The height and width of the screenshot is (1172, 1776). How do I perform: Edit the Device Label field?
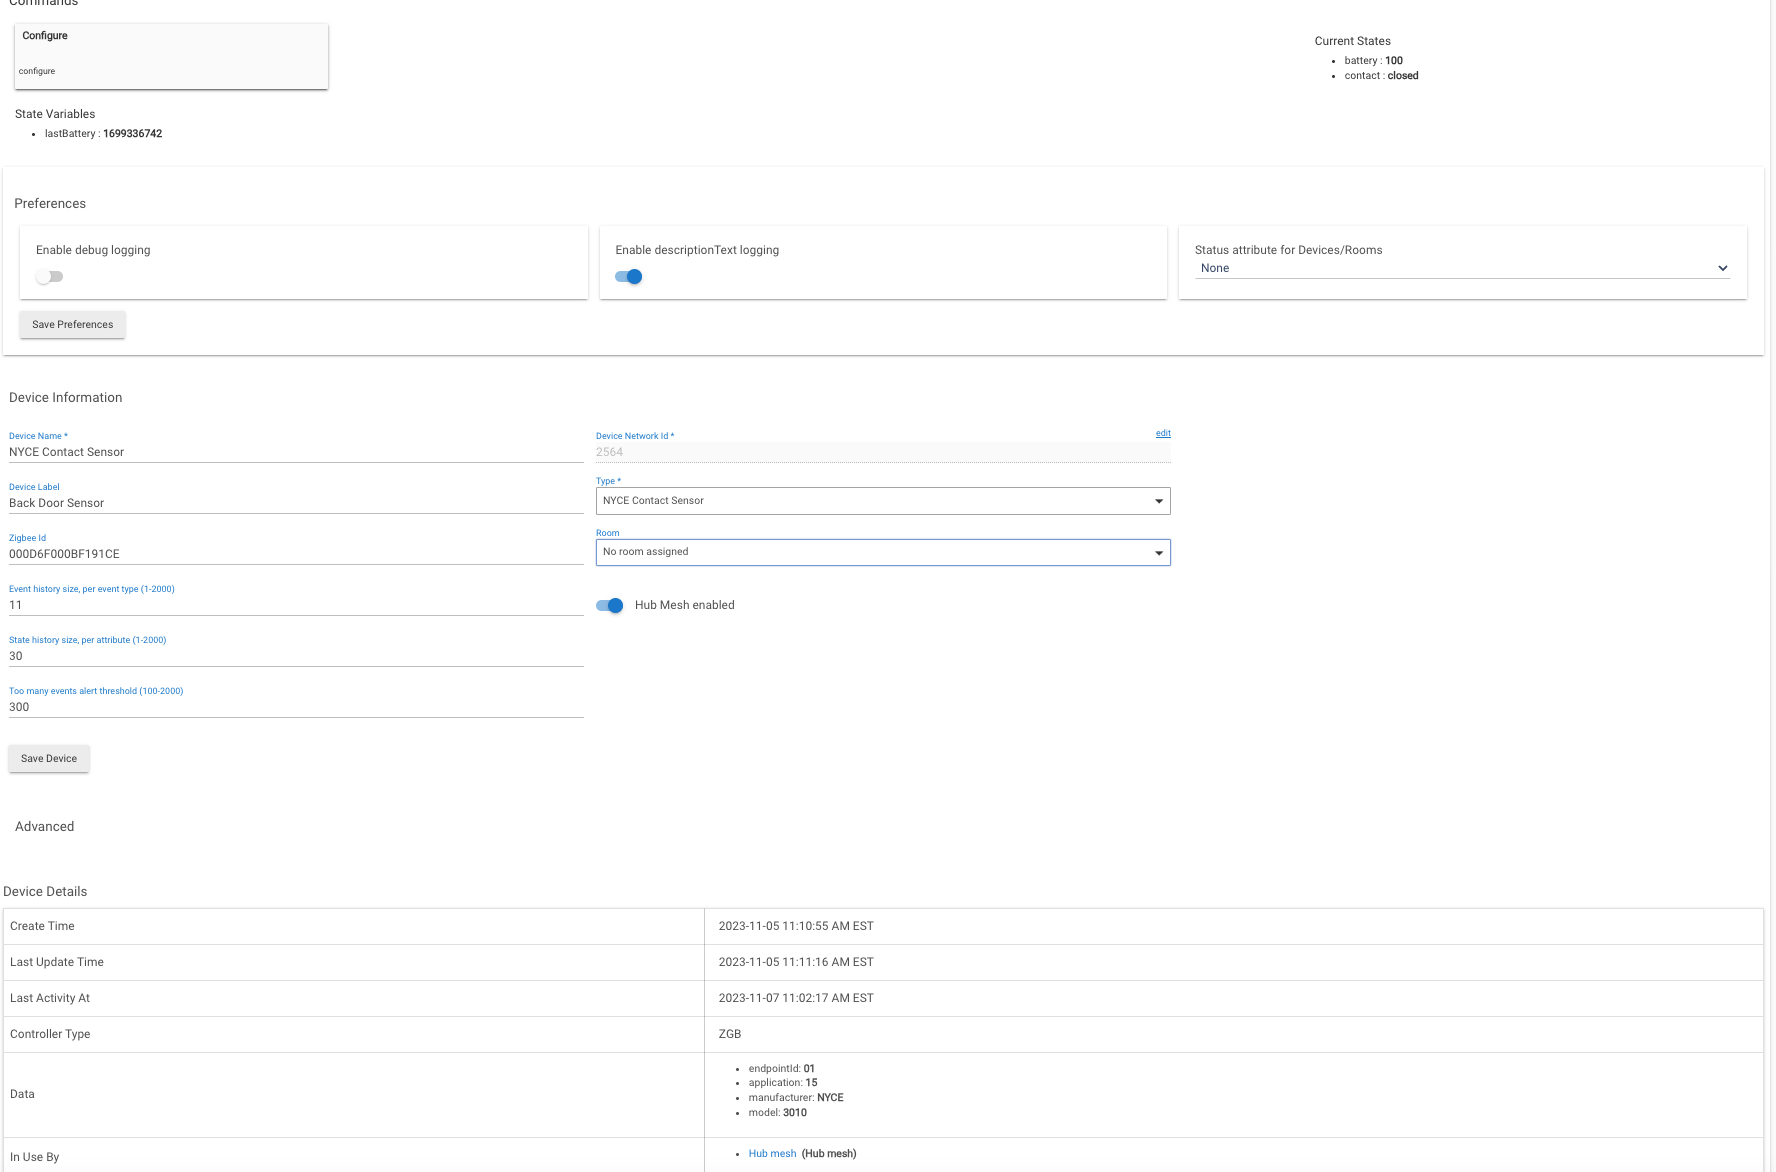point(296,503)
